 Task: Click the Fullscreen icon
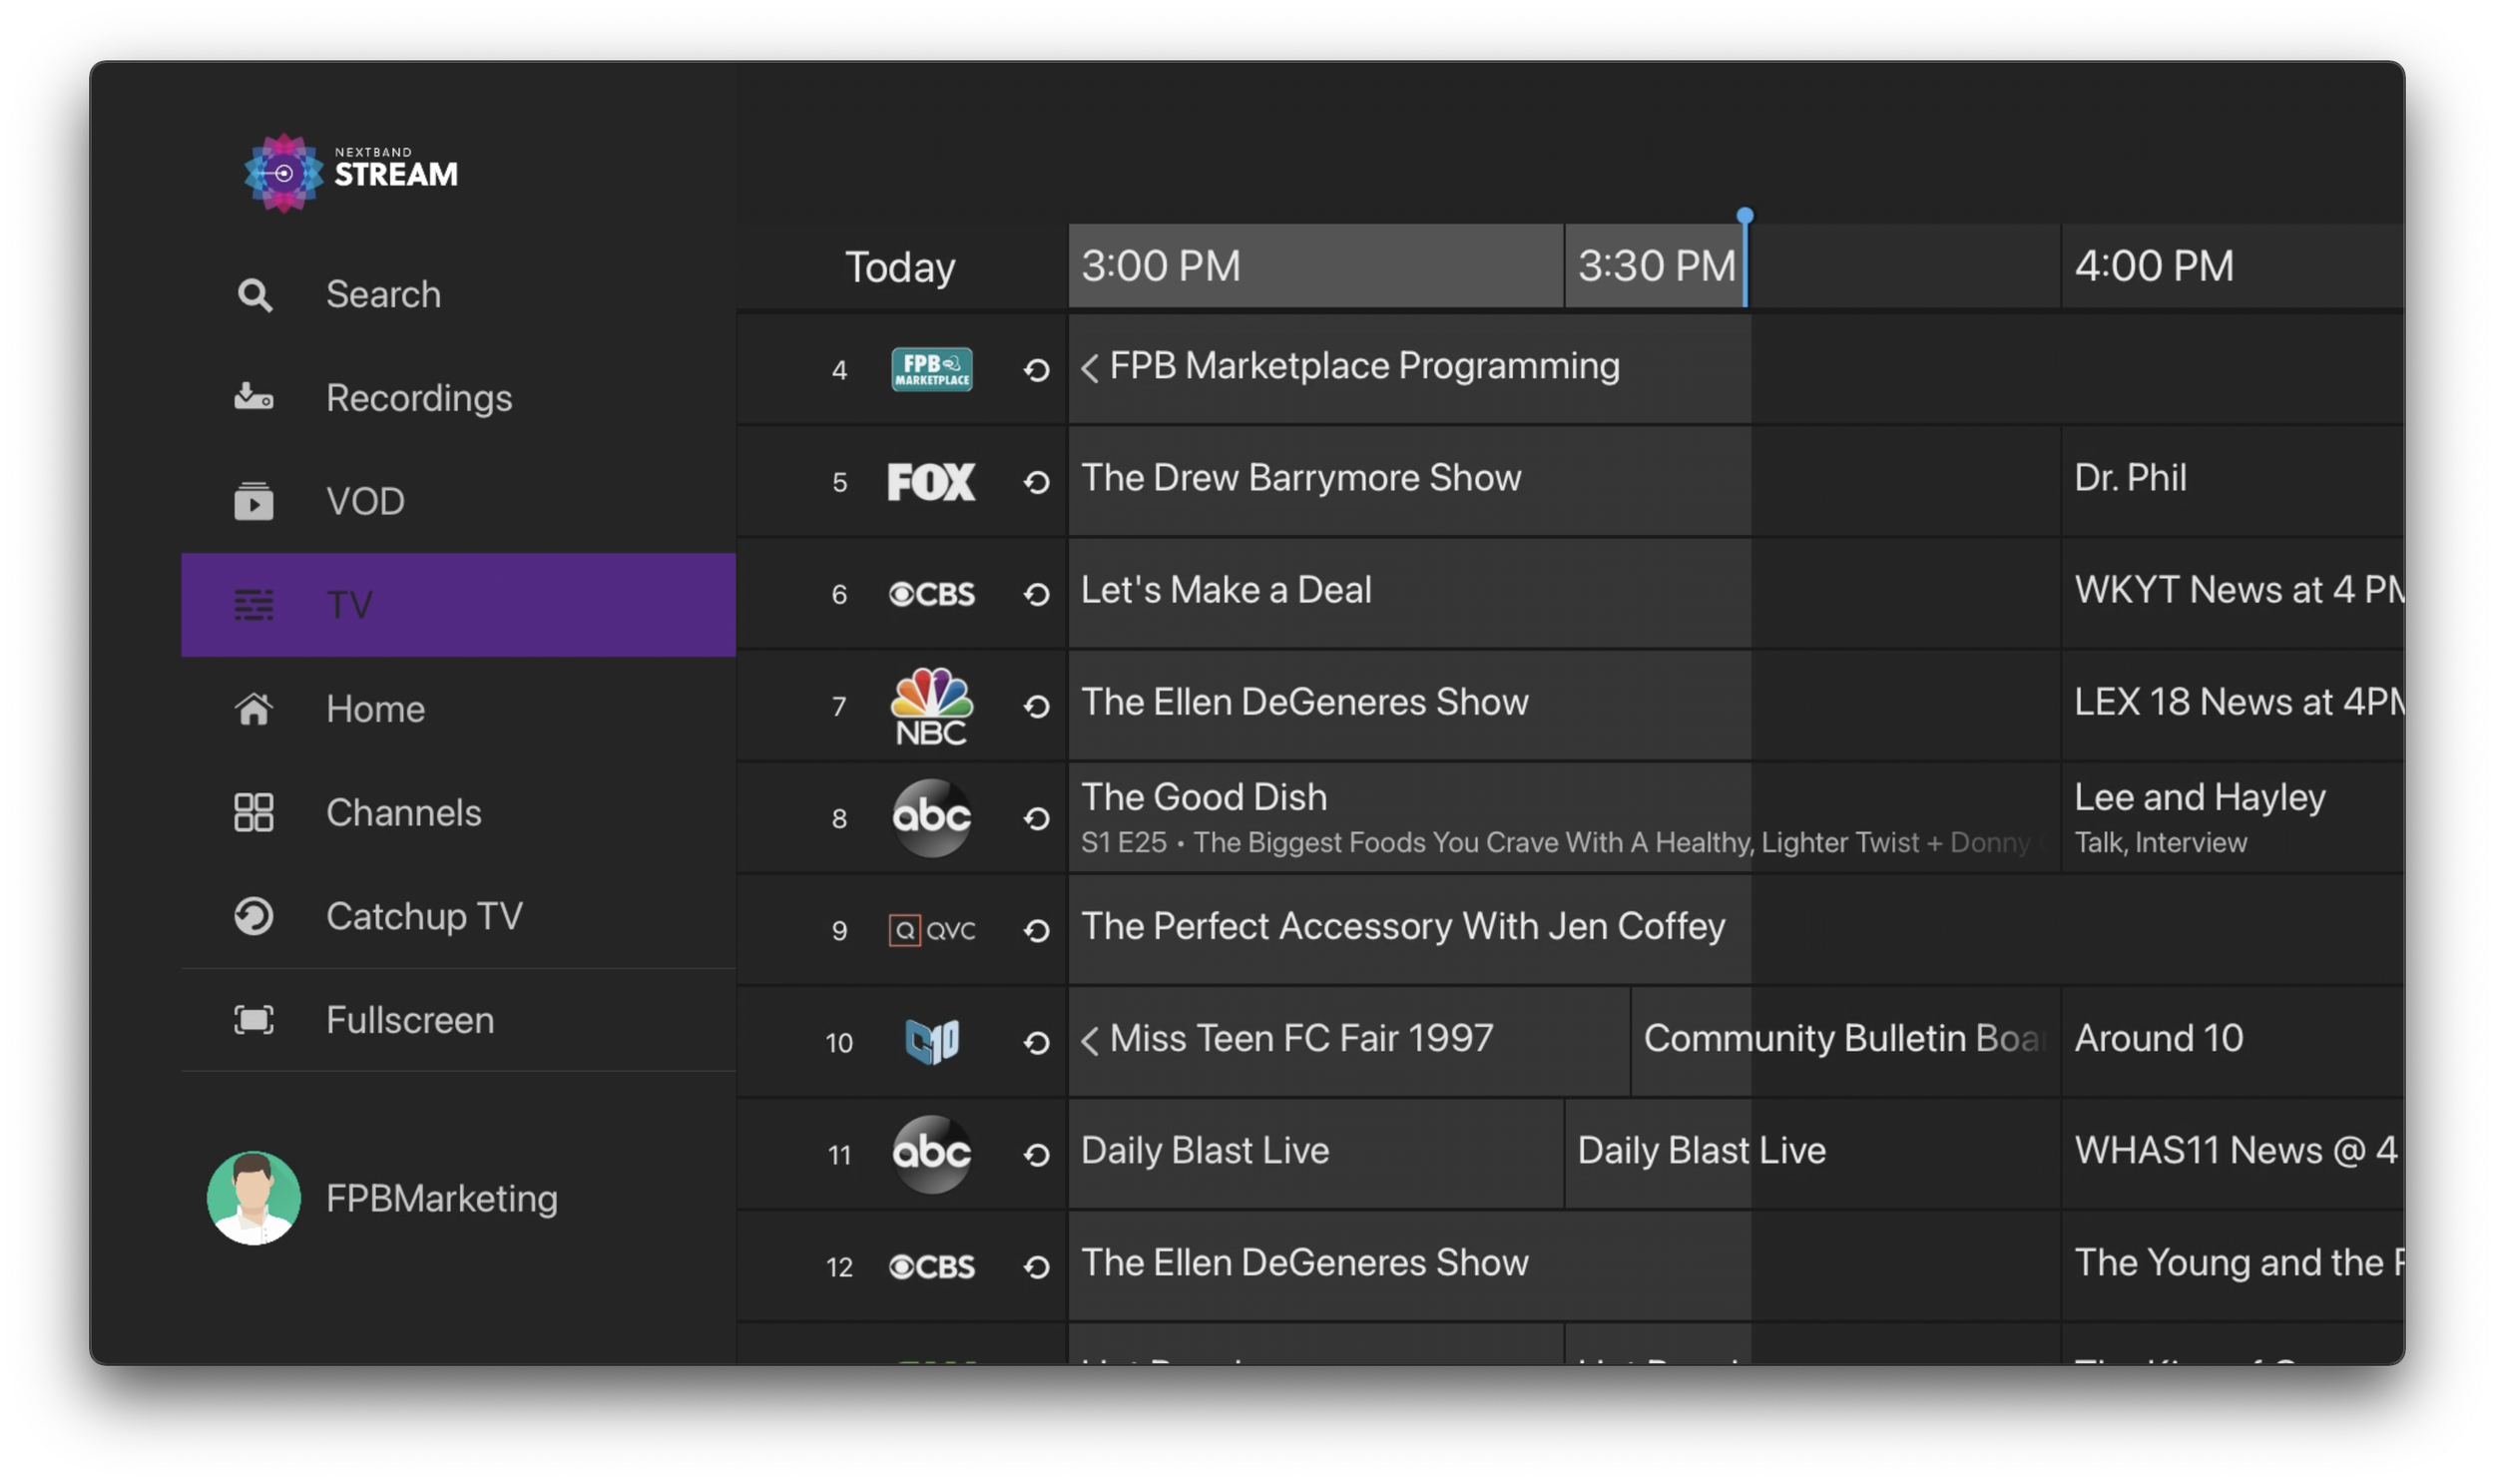click(254, 1020)
